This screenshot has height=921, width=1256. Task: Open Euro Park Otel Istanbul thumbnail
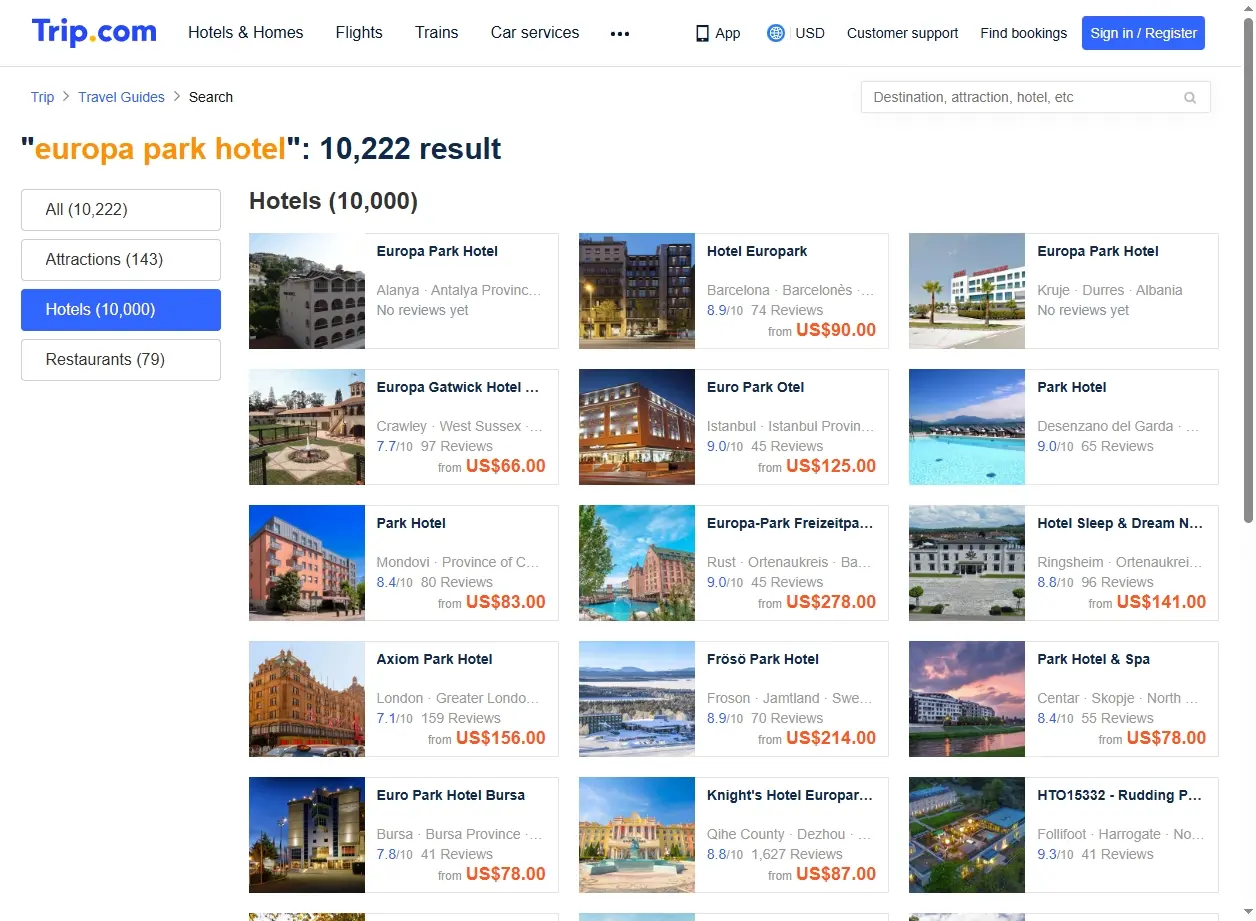click(637, 427)
